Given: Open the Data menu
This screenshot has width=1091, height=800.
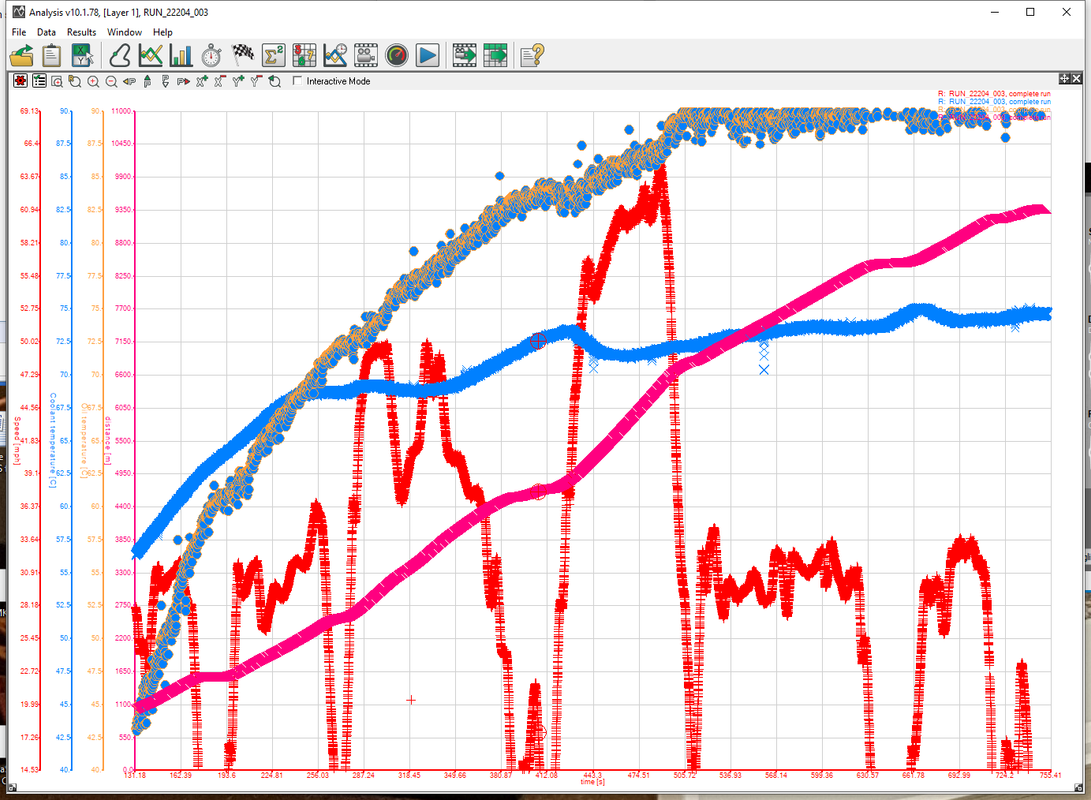Looking at the screenshot, I should (46, 32).
